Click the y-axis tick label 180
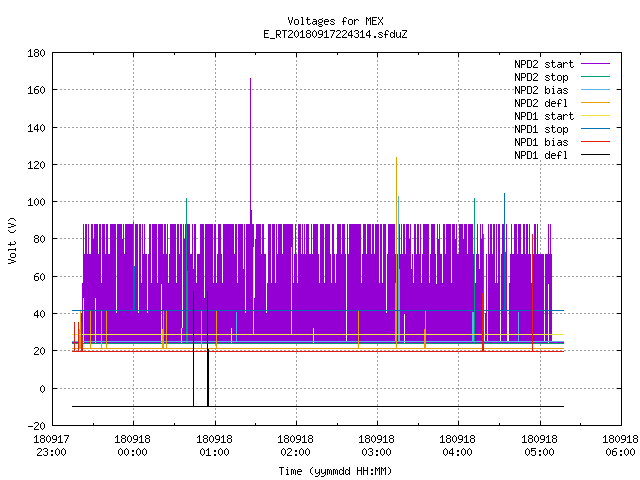This screenshot has width=640, height=480. click(x=36, y=53)
